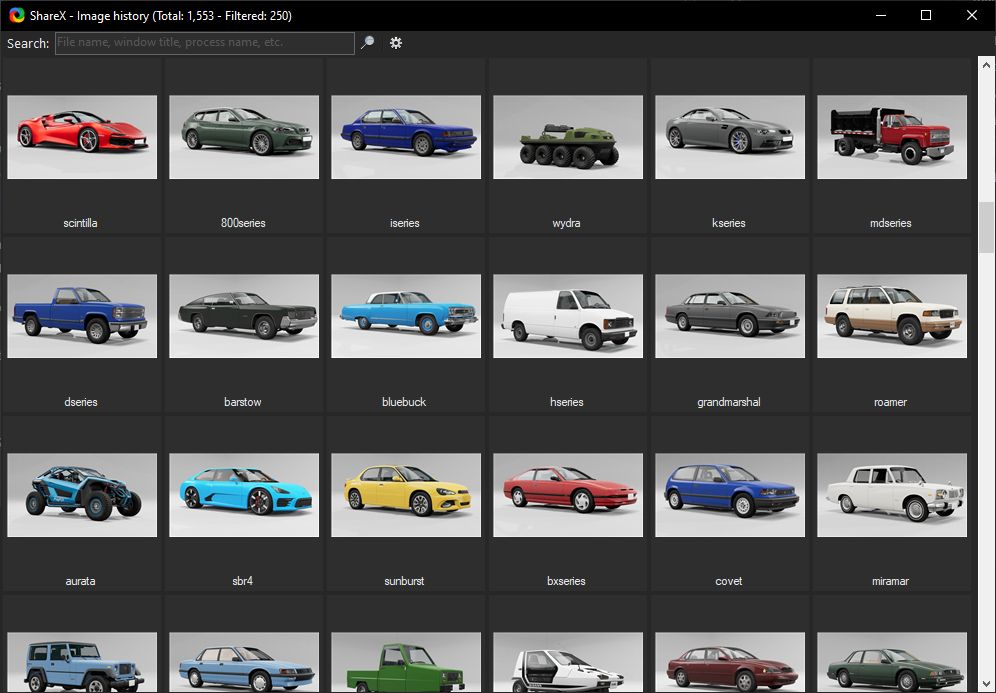Viewport: 996px width, 693px height.
Task: Click the 'kseries' file name label
Action: (729, 223)
